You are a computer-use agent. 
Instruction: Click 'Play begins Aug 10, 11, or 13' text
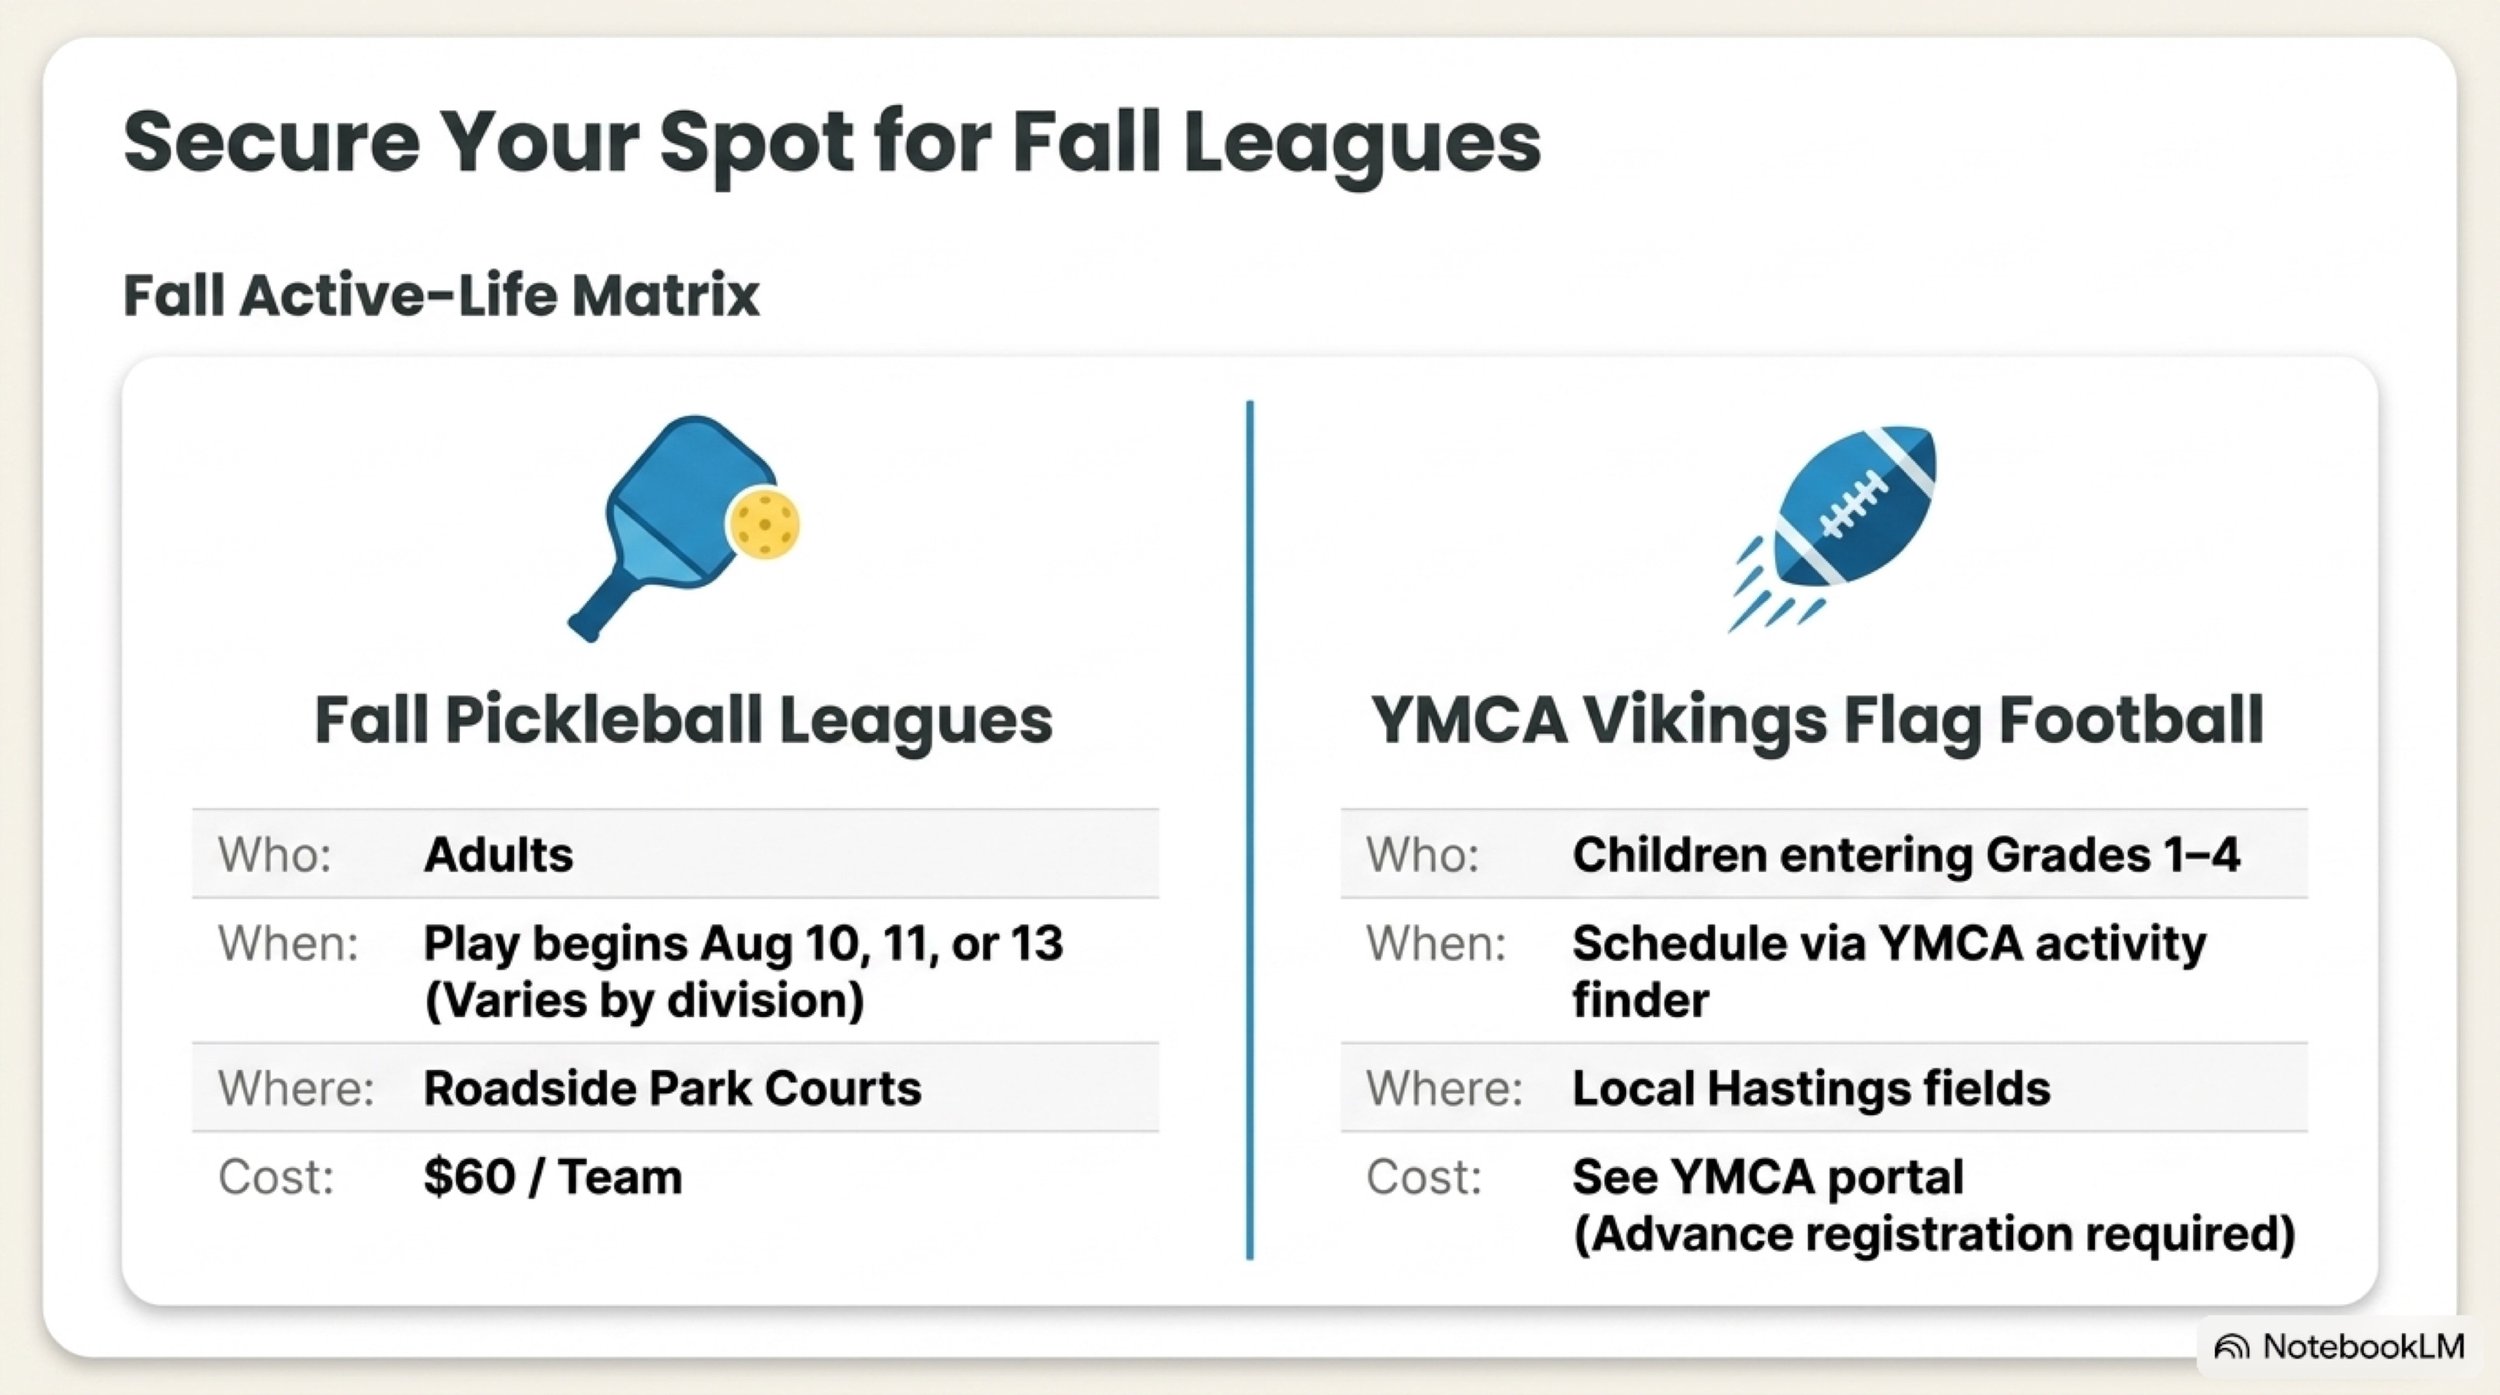pos(743,944)
